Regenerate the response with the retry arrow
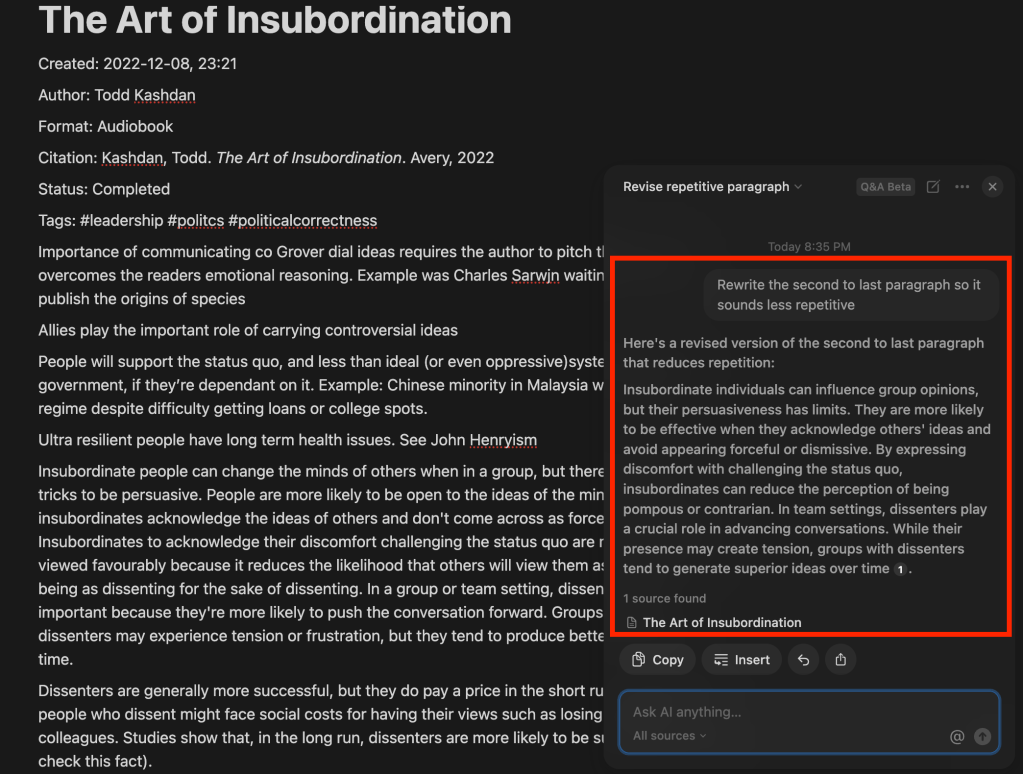This screenshot has height=774, width=1023. click(803, 659)
